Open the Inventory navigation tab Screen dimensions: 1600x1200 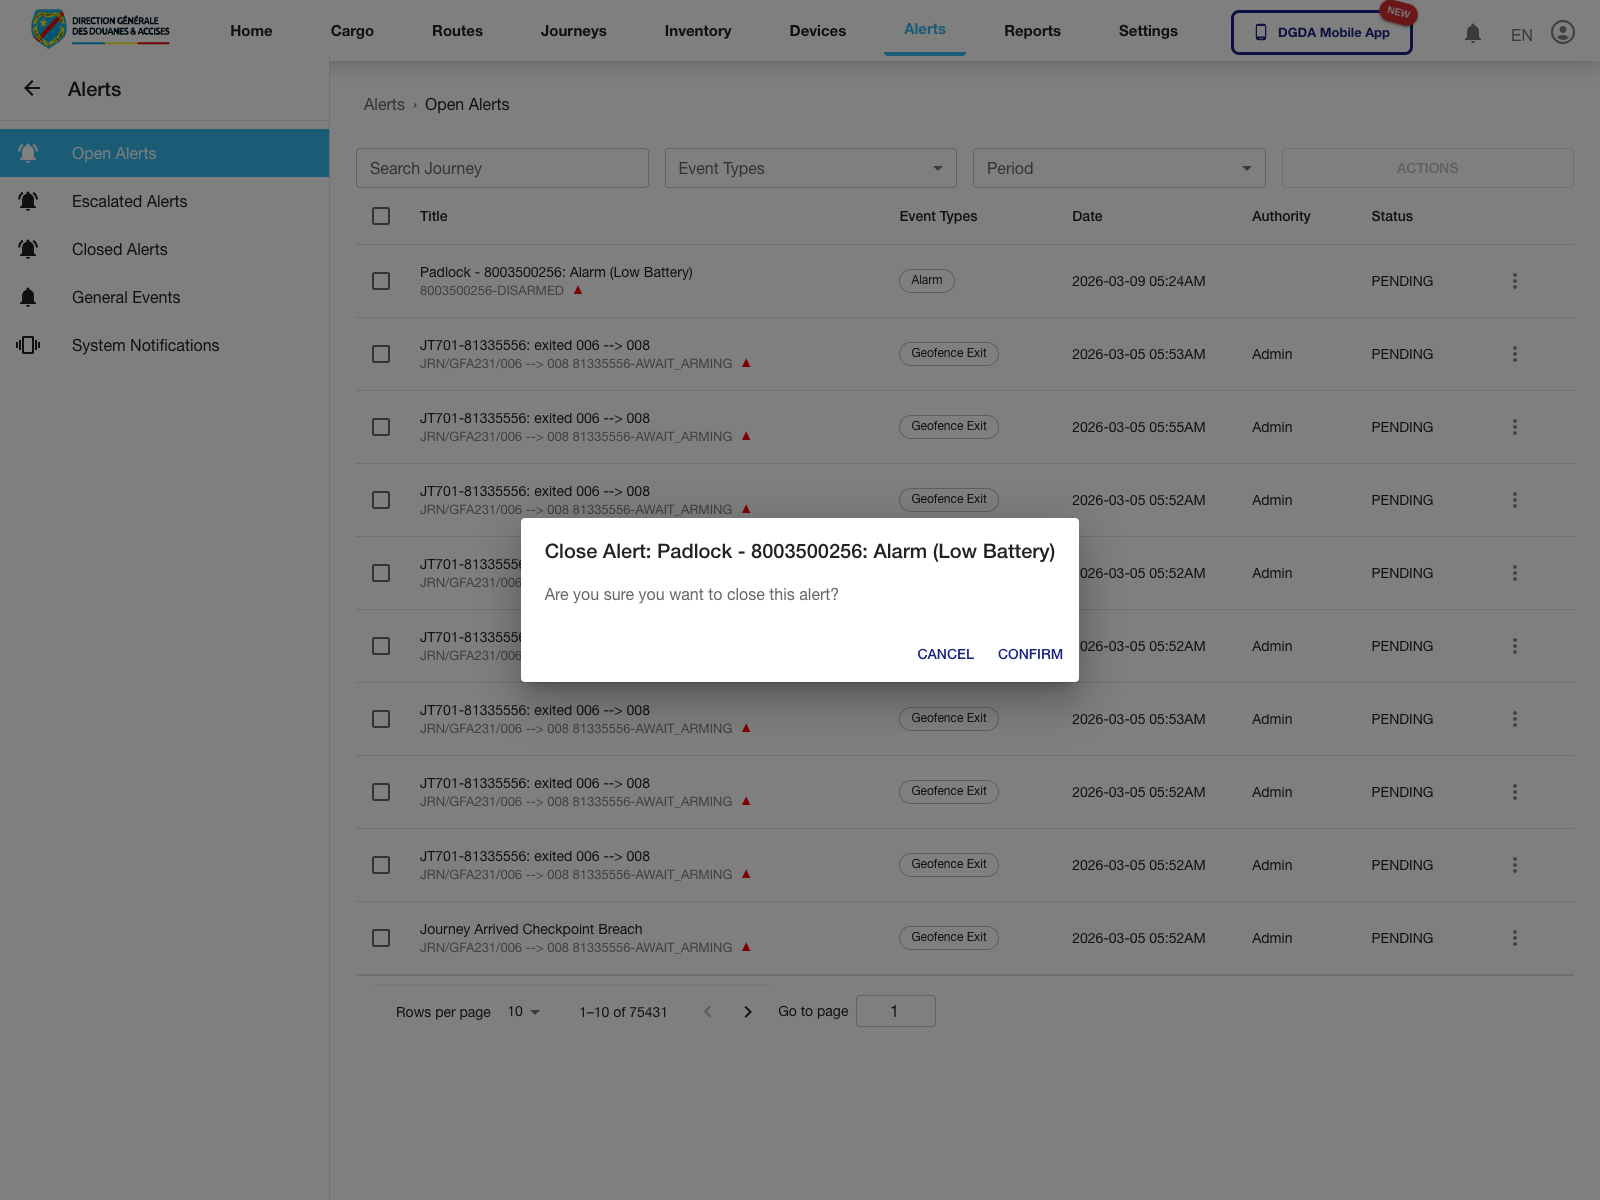pos(697,31)
